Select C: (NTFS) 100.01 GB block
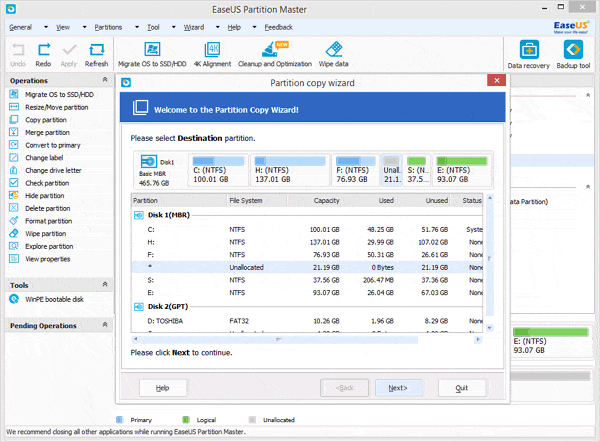 [218, 170]
